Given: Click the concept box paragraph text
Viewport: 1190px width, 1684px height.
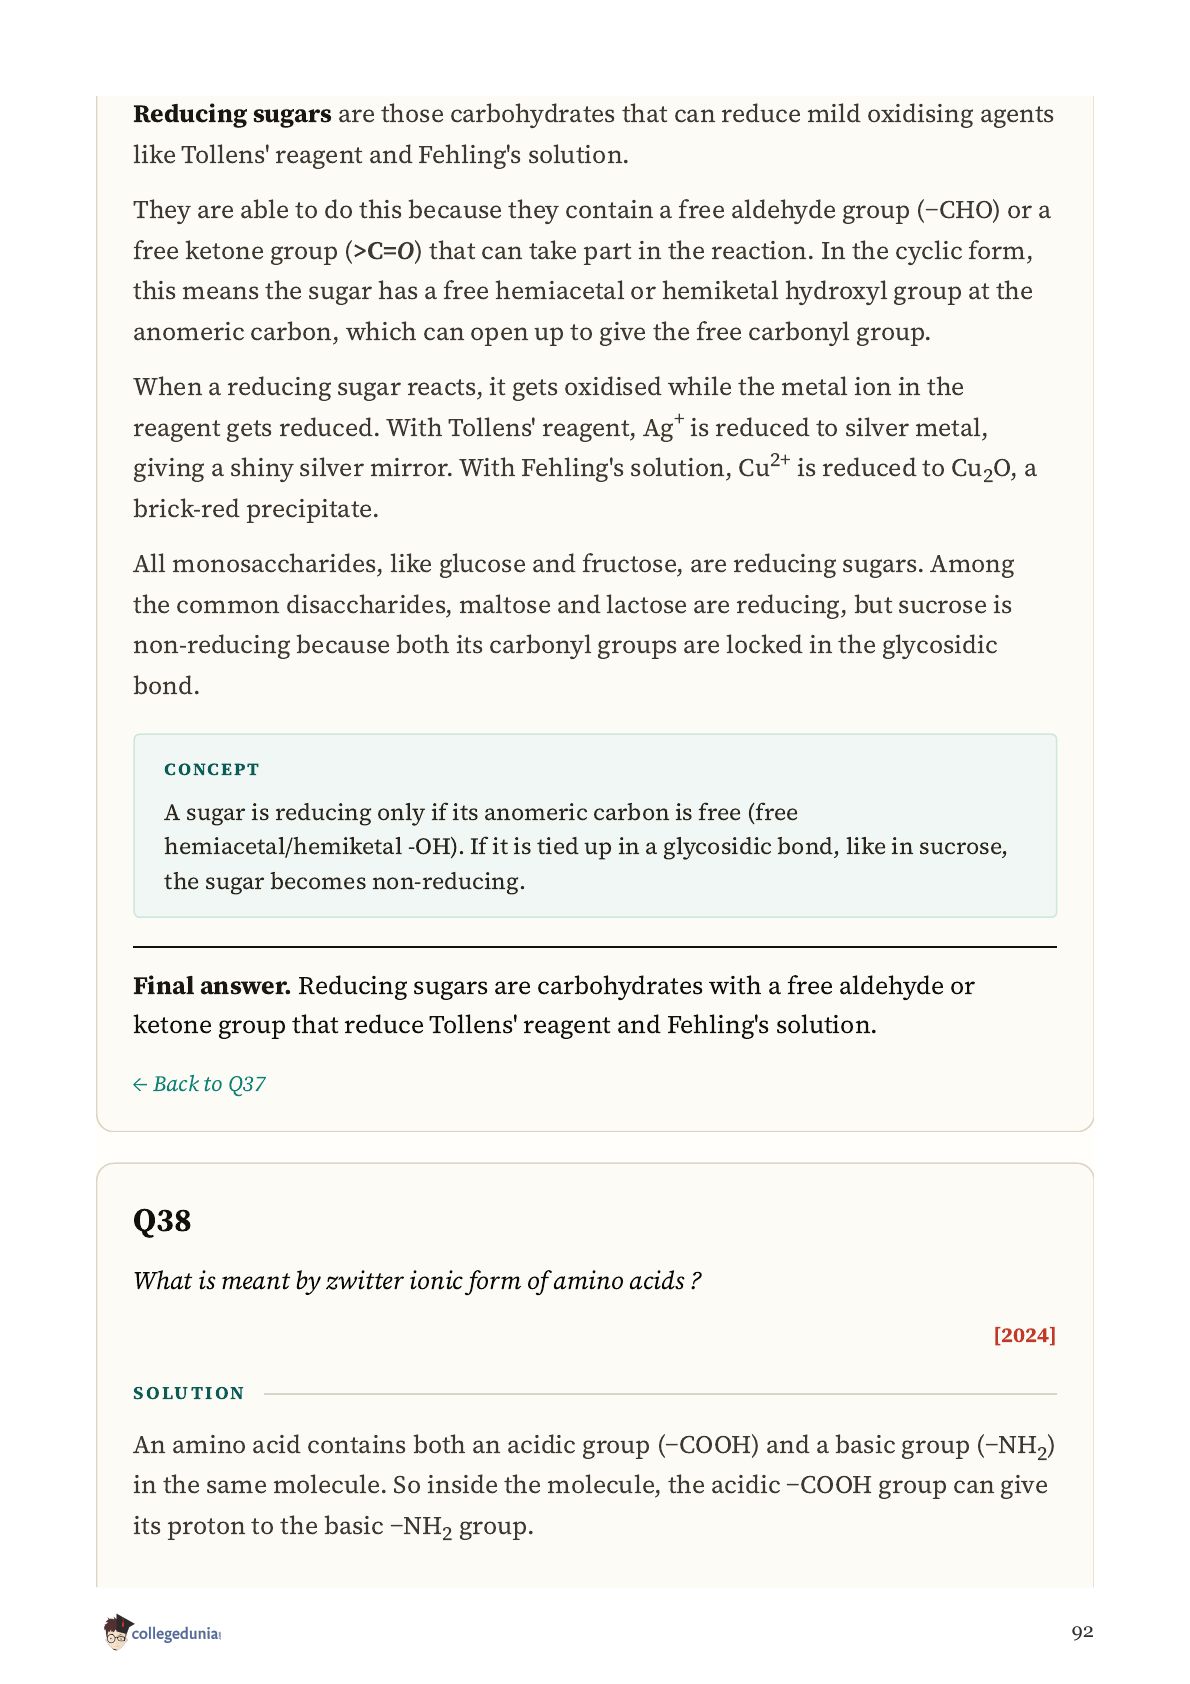Looking at the screenshot, I should (x=586, y=847).
